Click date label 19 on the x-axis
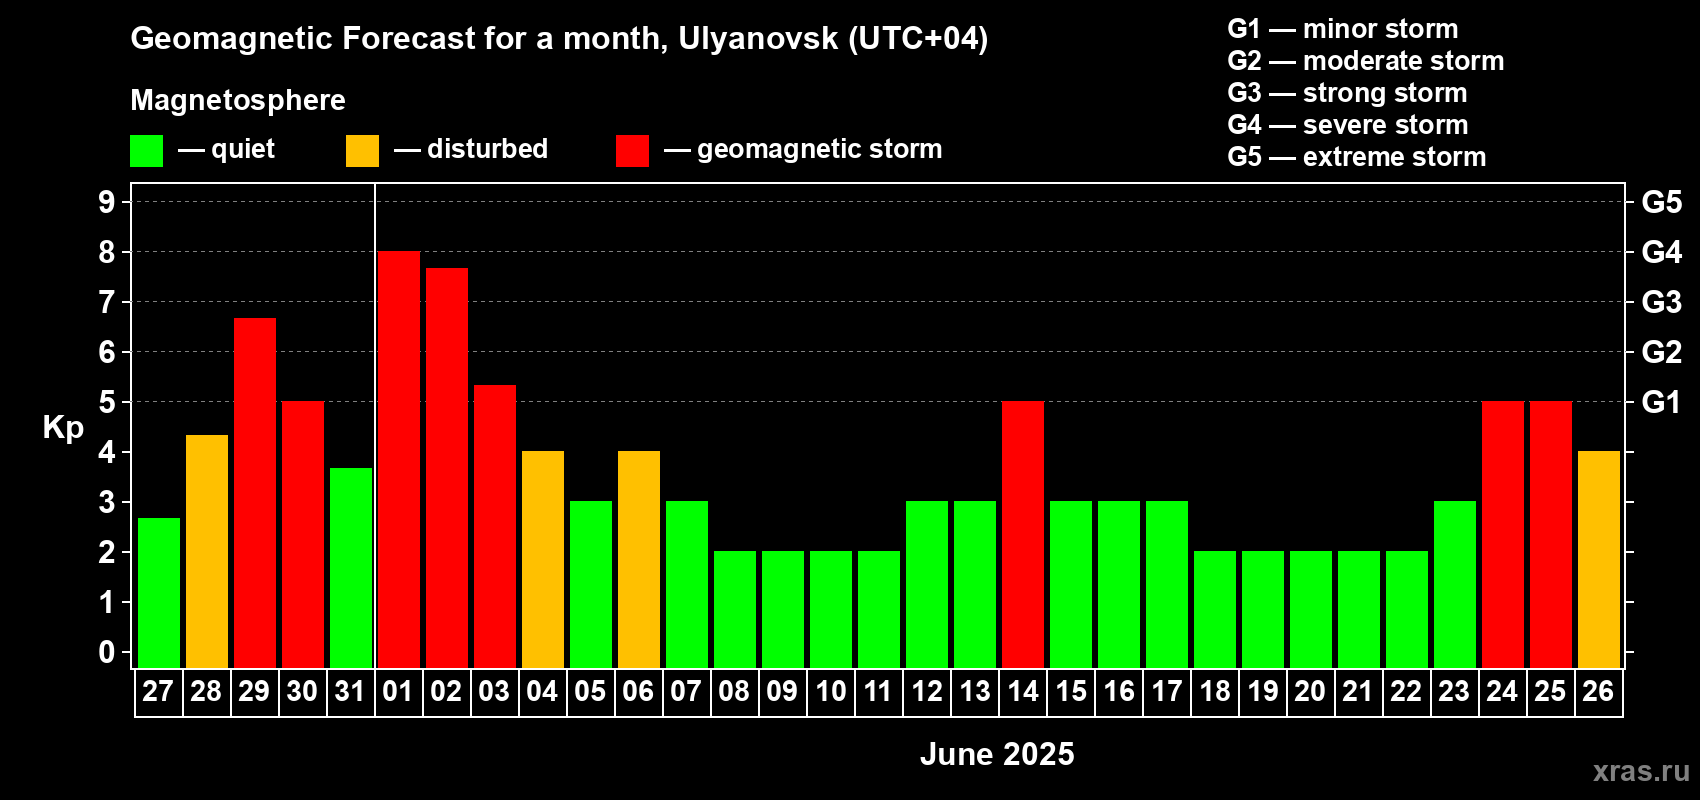Viewport: 1700px width, 800px height. (x=1263, y=692)
